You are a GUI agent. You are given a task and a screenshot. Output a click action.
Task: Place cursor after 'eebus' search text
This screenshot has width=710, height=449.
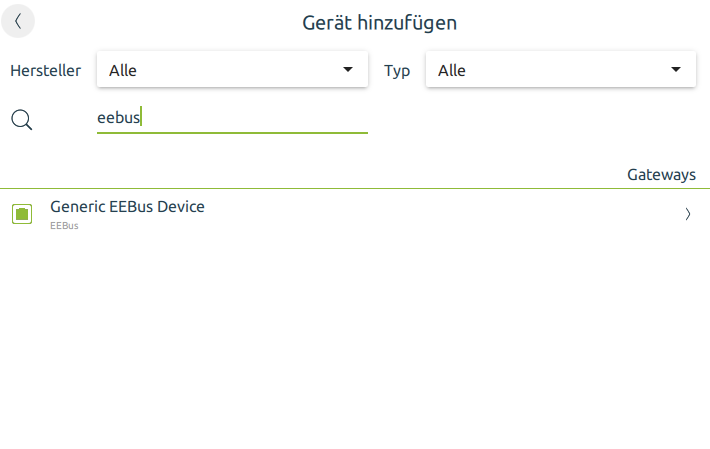(x=142, y=118)
